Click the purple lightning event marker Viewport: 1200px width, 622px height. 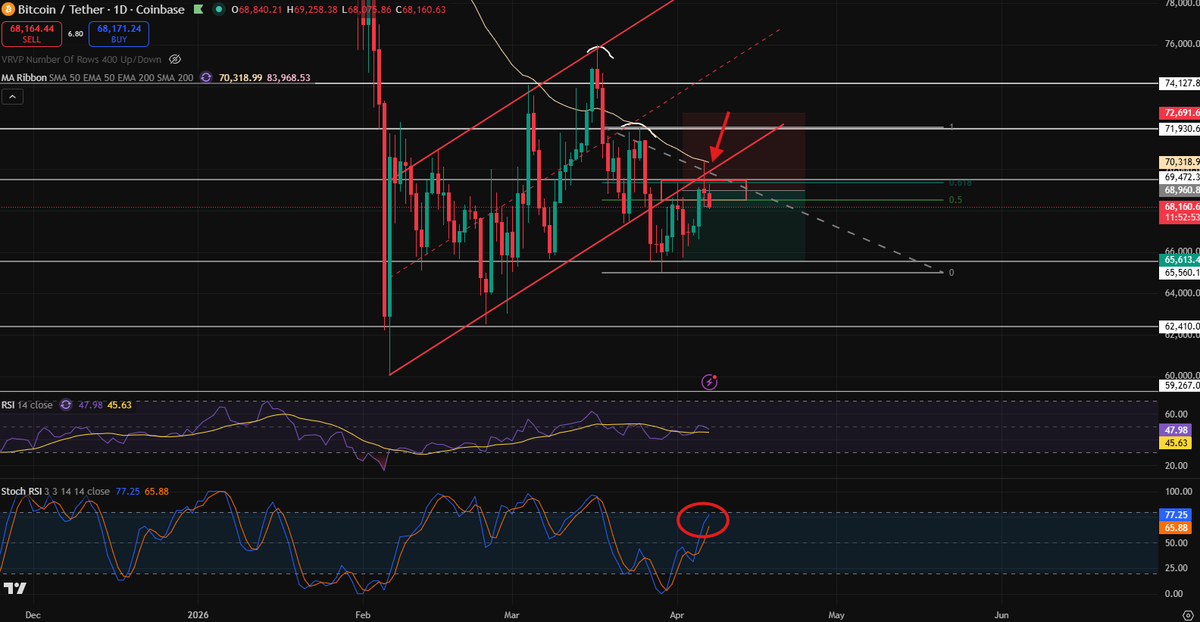click(x=709, y=381)
